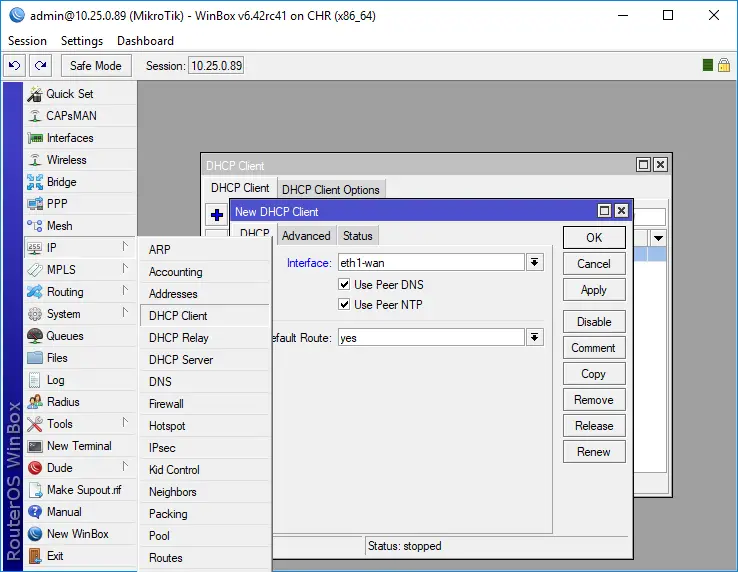Click the green connection status indicator
The width and height of the screenshot is (738, 572).
tap(707, 65)
